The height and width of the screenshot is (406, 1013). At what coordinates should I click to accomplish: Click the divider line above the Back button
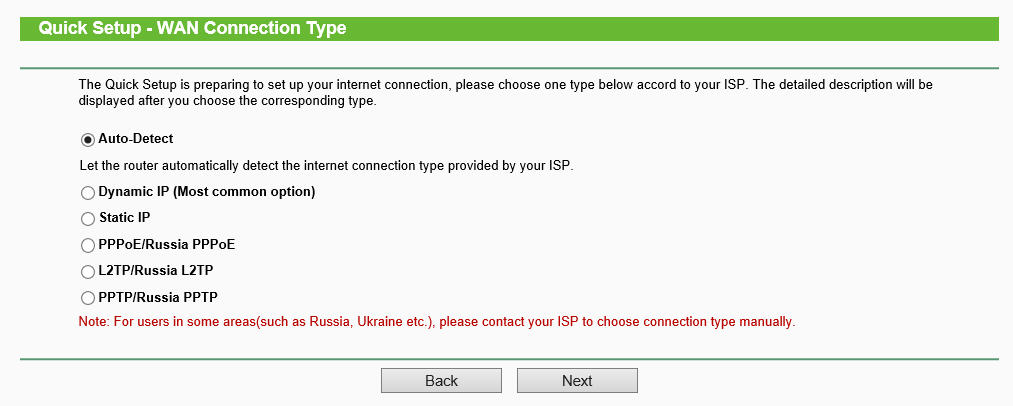tap(509, 358)
